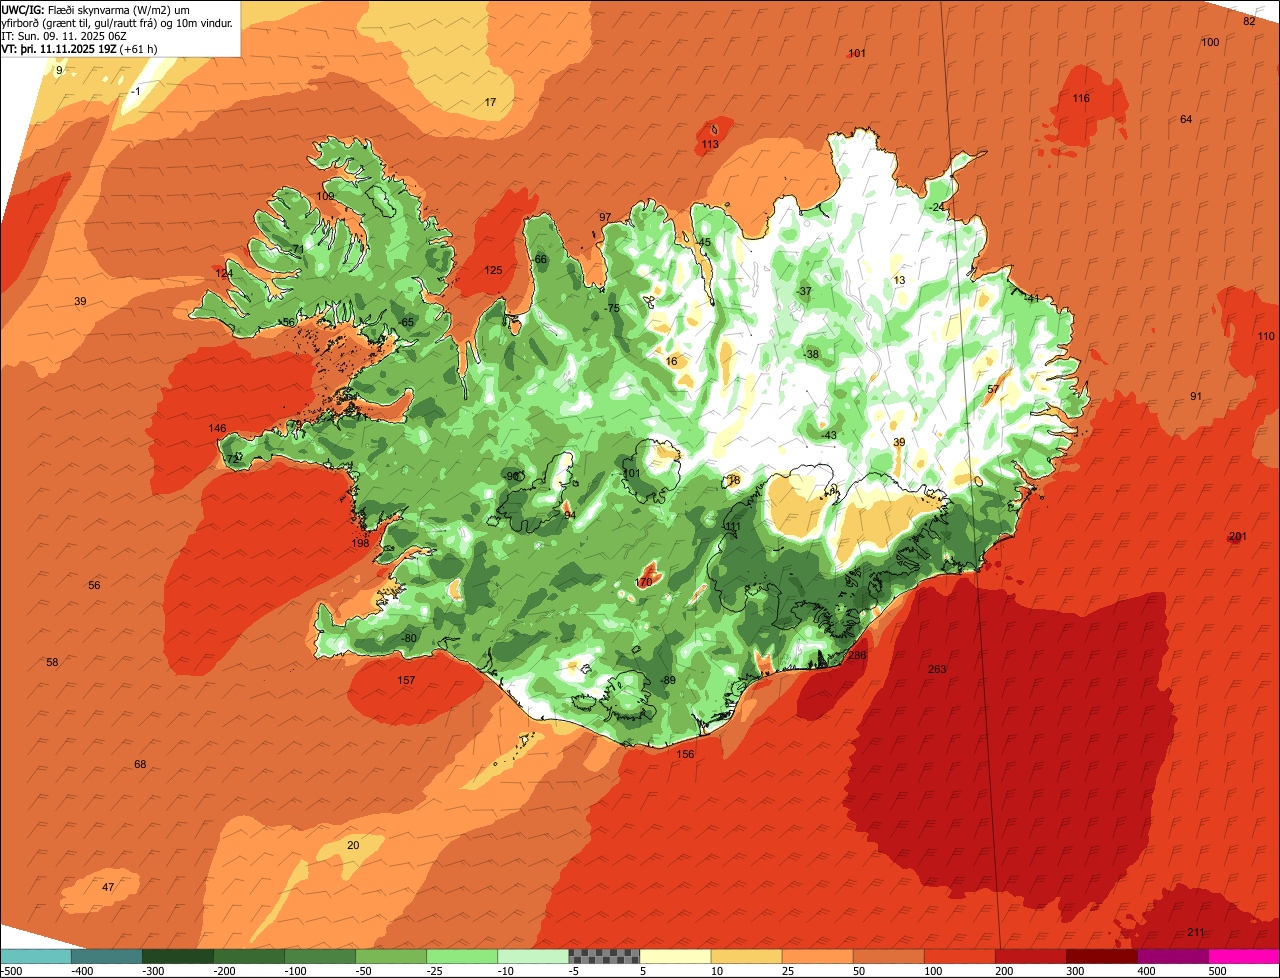Click the negative value -38 inland
This screenshot has height=978, width=1280.
coord(810,354)
